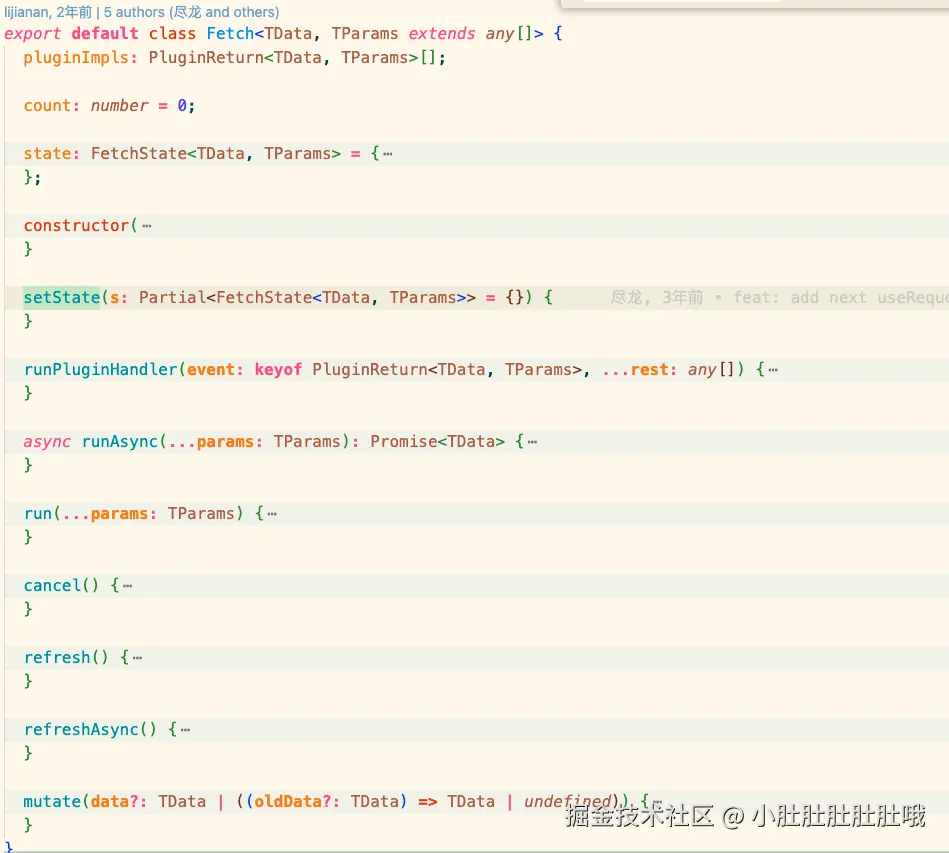Click the pluginImpls property name
The width and height of the screenshot is (949, 853).
click(x=76, y=58)
